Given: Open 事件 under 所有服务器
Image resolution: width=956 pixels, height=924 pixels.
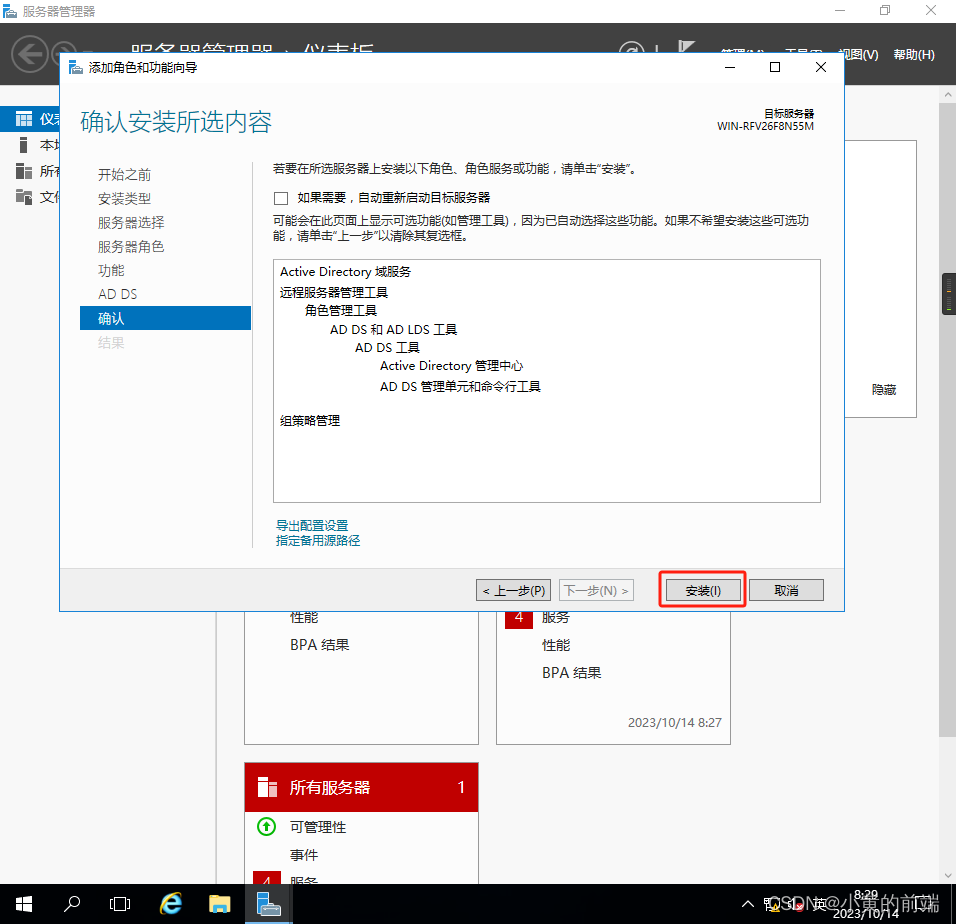Looking at the screenshot, I should click(x=304, y=855).
